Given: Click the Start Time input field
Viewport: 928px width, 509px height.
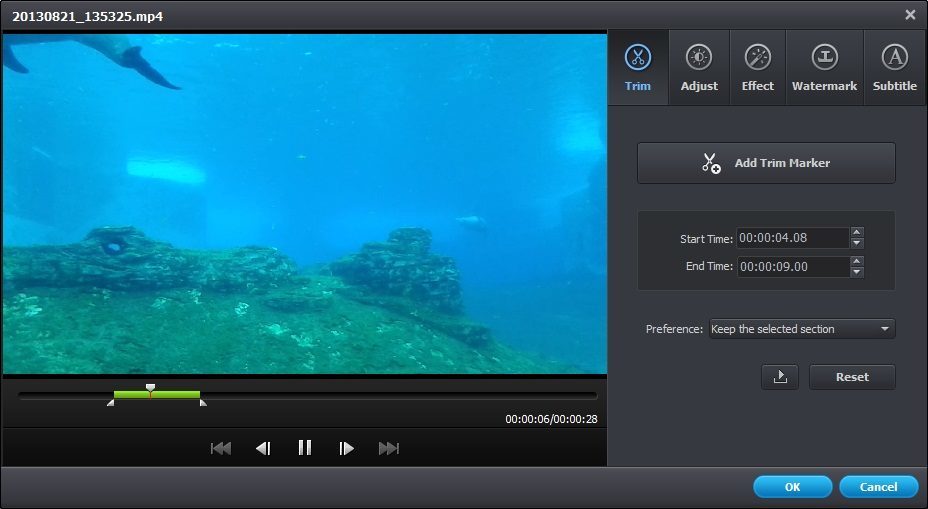Looking at the screenshot, I should 793,238.
